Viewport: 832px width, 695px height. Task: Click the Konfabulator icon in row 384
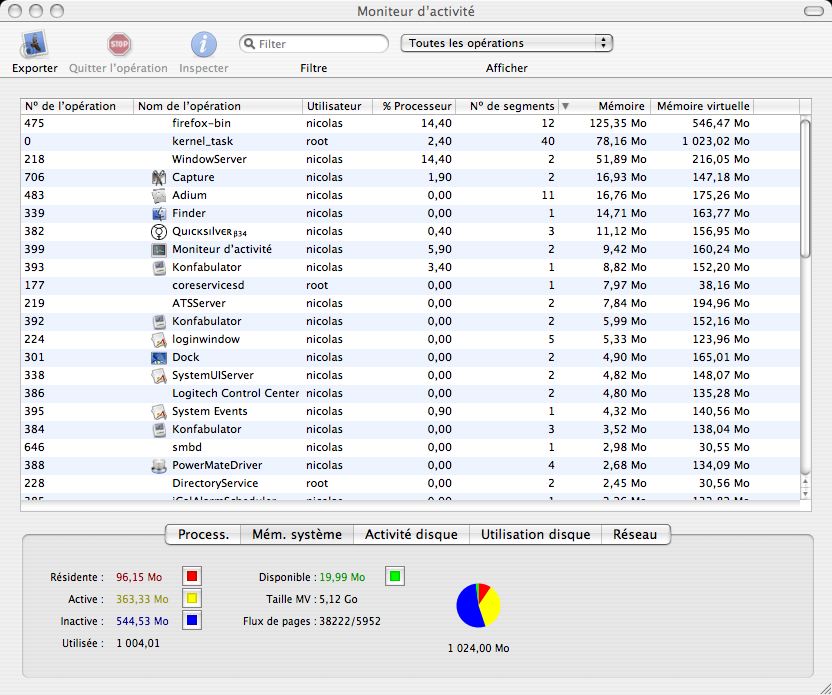159,430
